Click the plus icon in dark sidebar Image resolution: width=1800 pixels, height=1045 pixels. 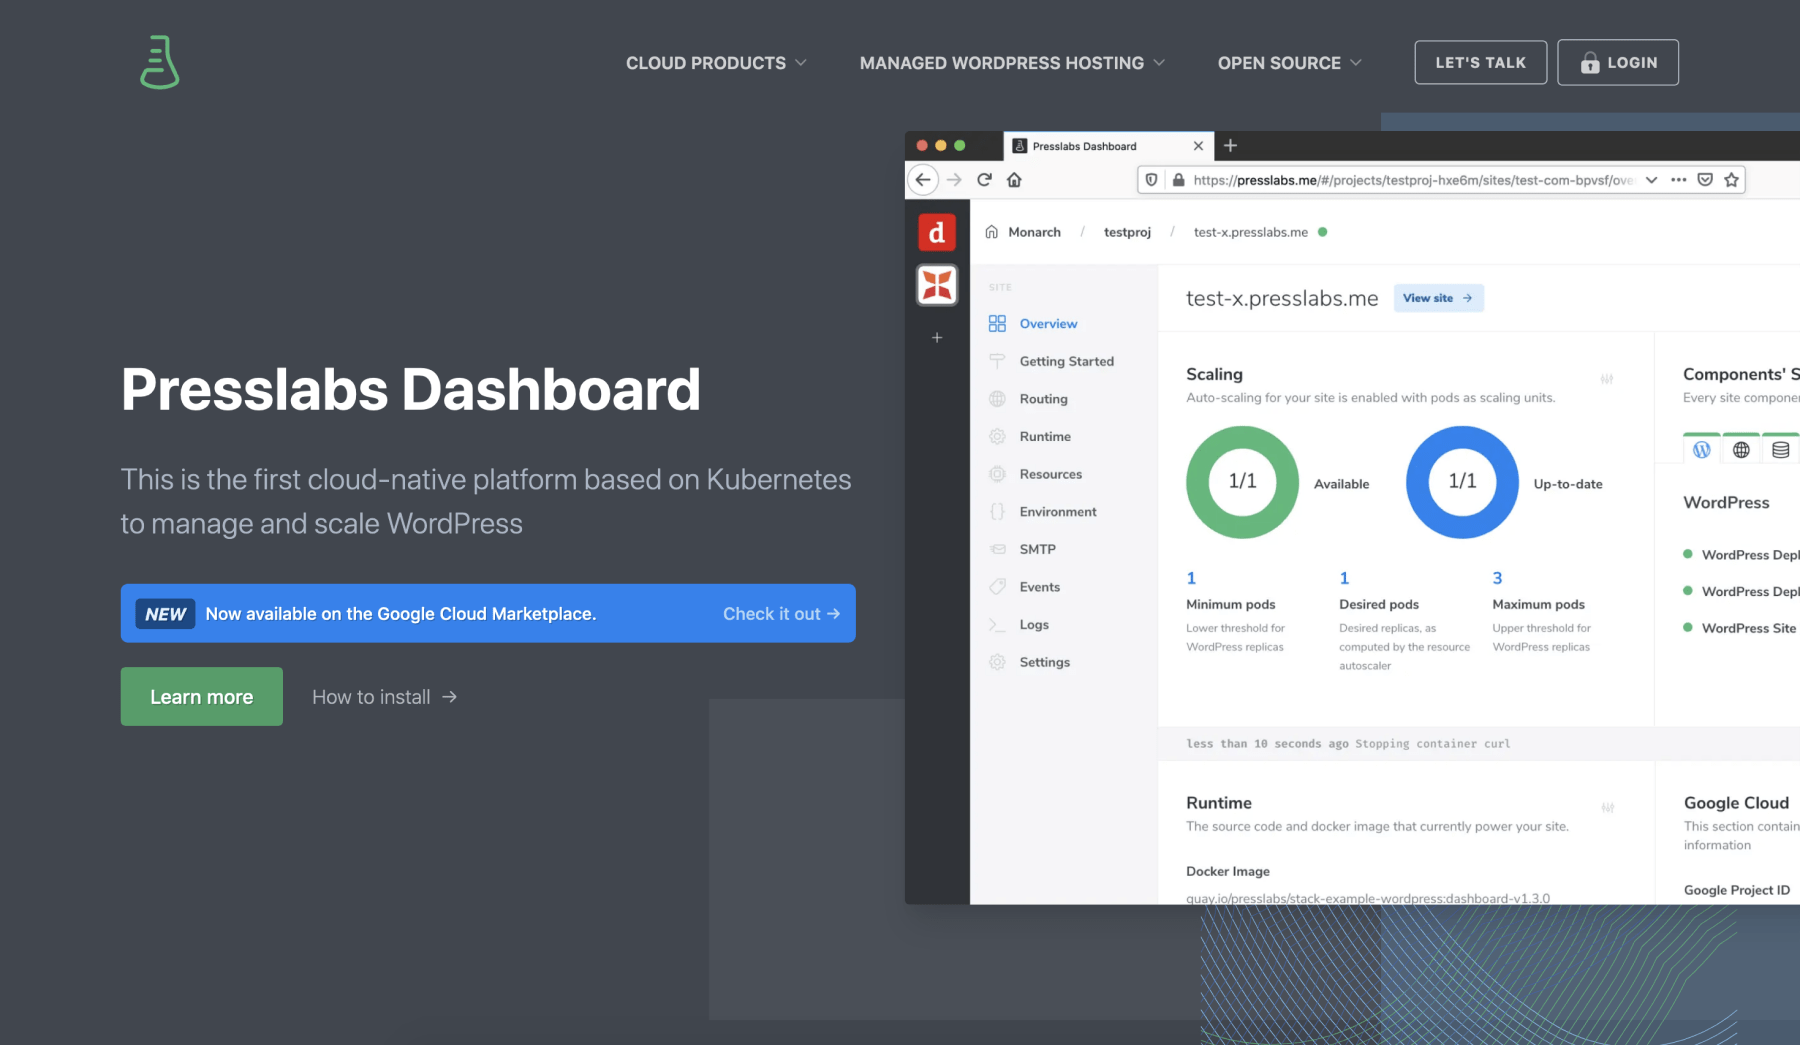pyautogui.click(x=937, y=338)
